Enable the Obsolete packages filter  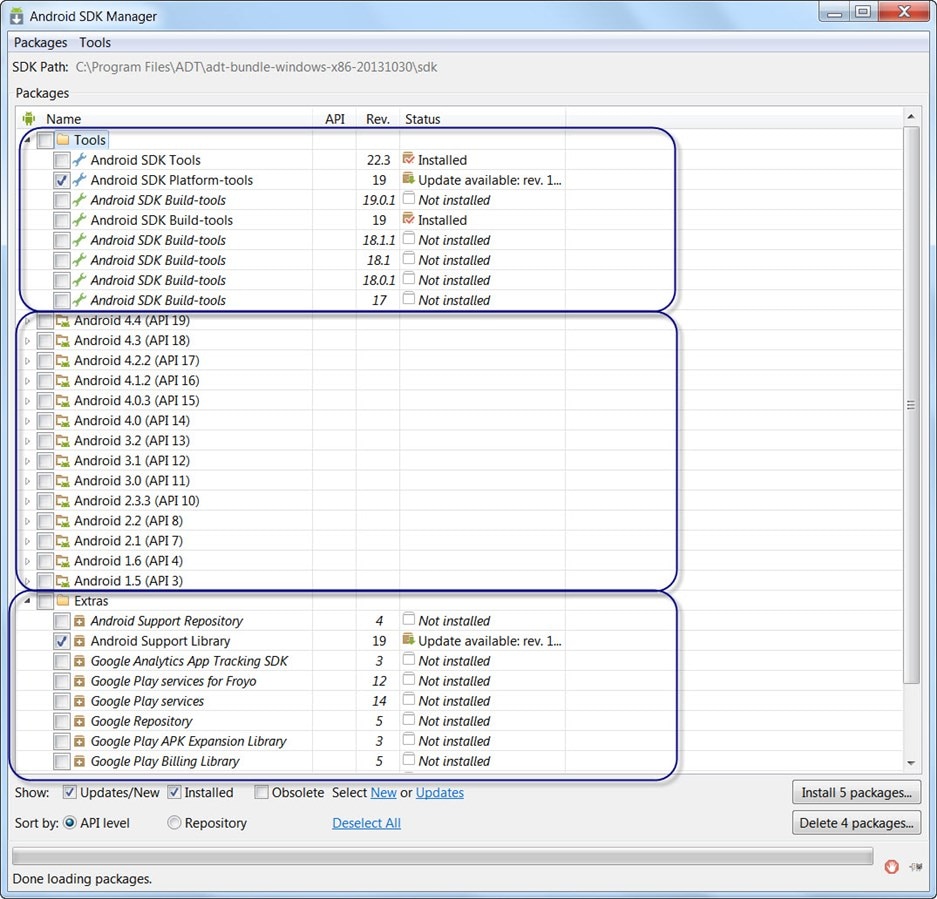[261, 793]
